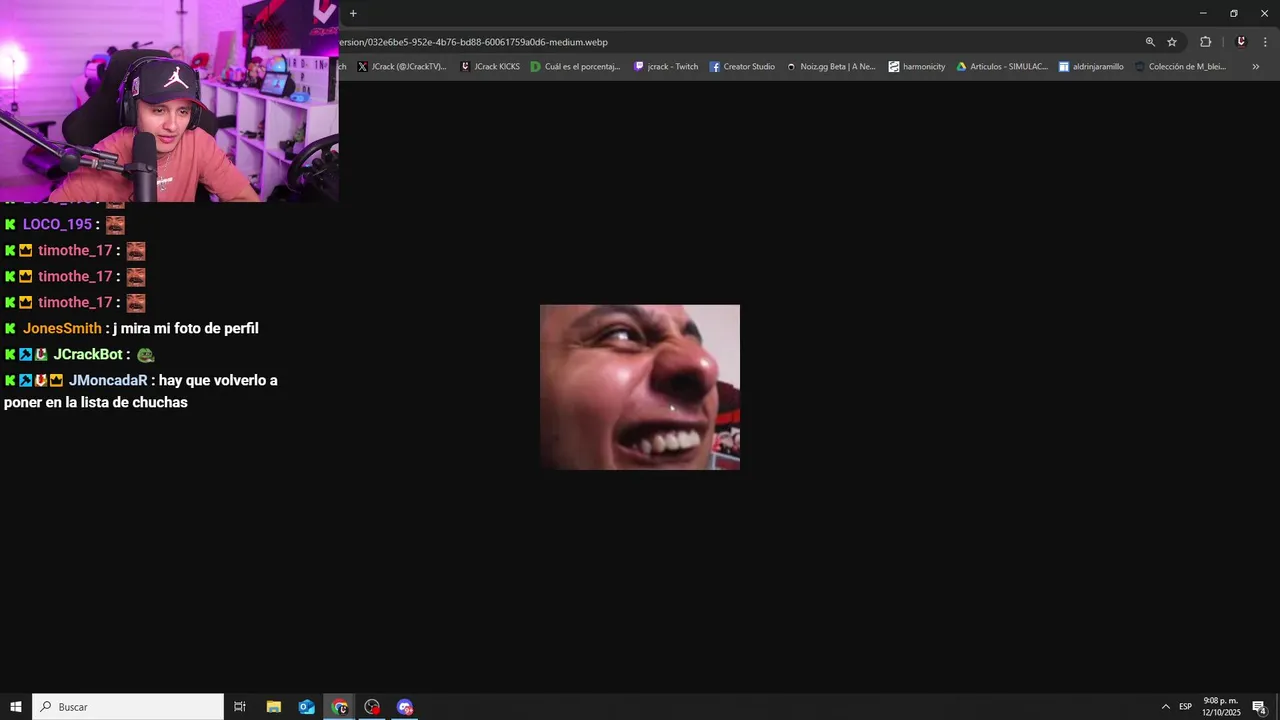This screenshot has width=1280, height=720.
Task: Open Task View from taskbar
Action: click(x=240, y=707)
